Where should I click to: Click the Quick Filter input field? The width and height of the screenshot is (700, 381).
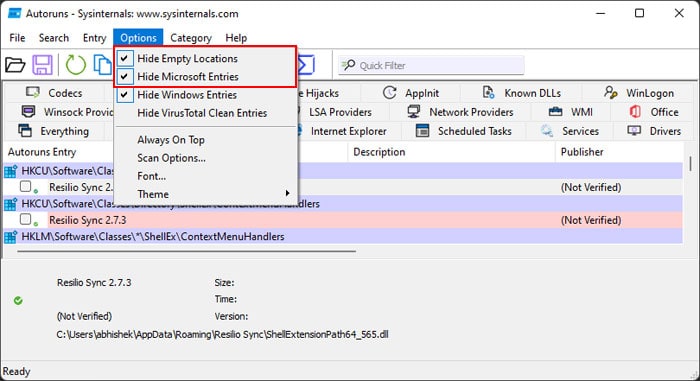tap(431, 65)
